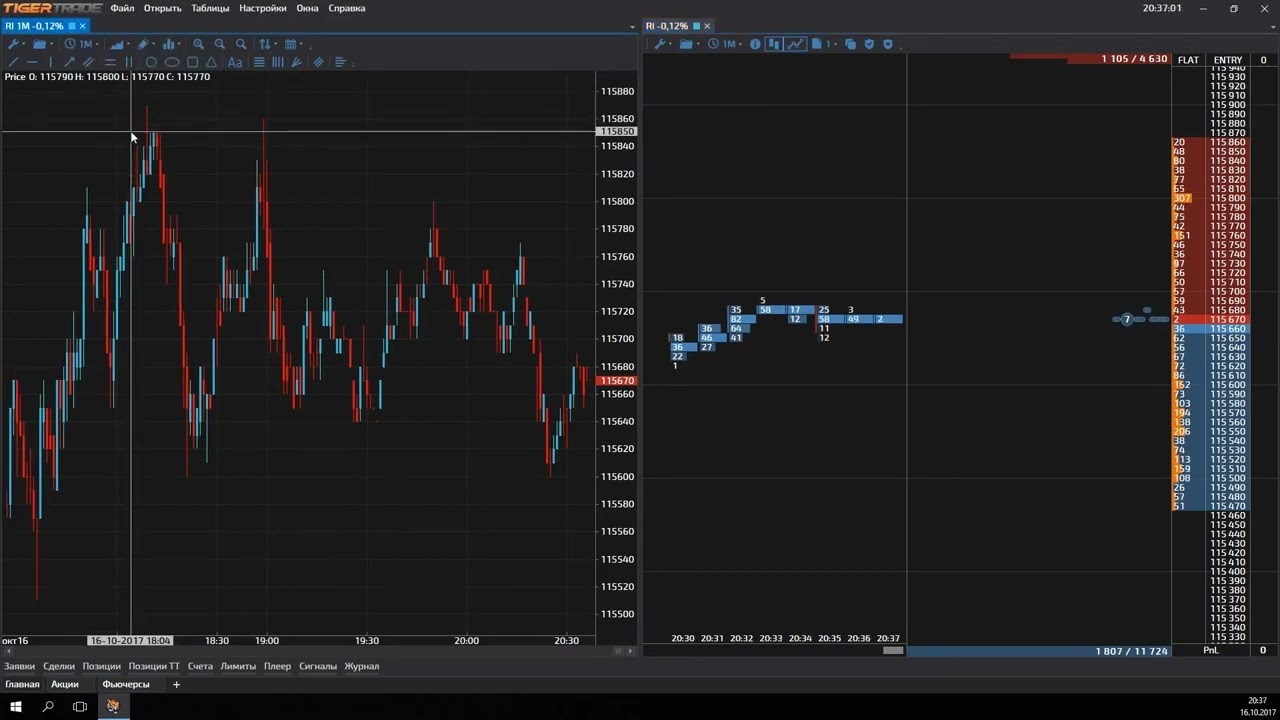The image size is (1280, 720).
Task: Toggle the cluster bars display mode
Action: point(774,44)
